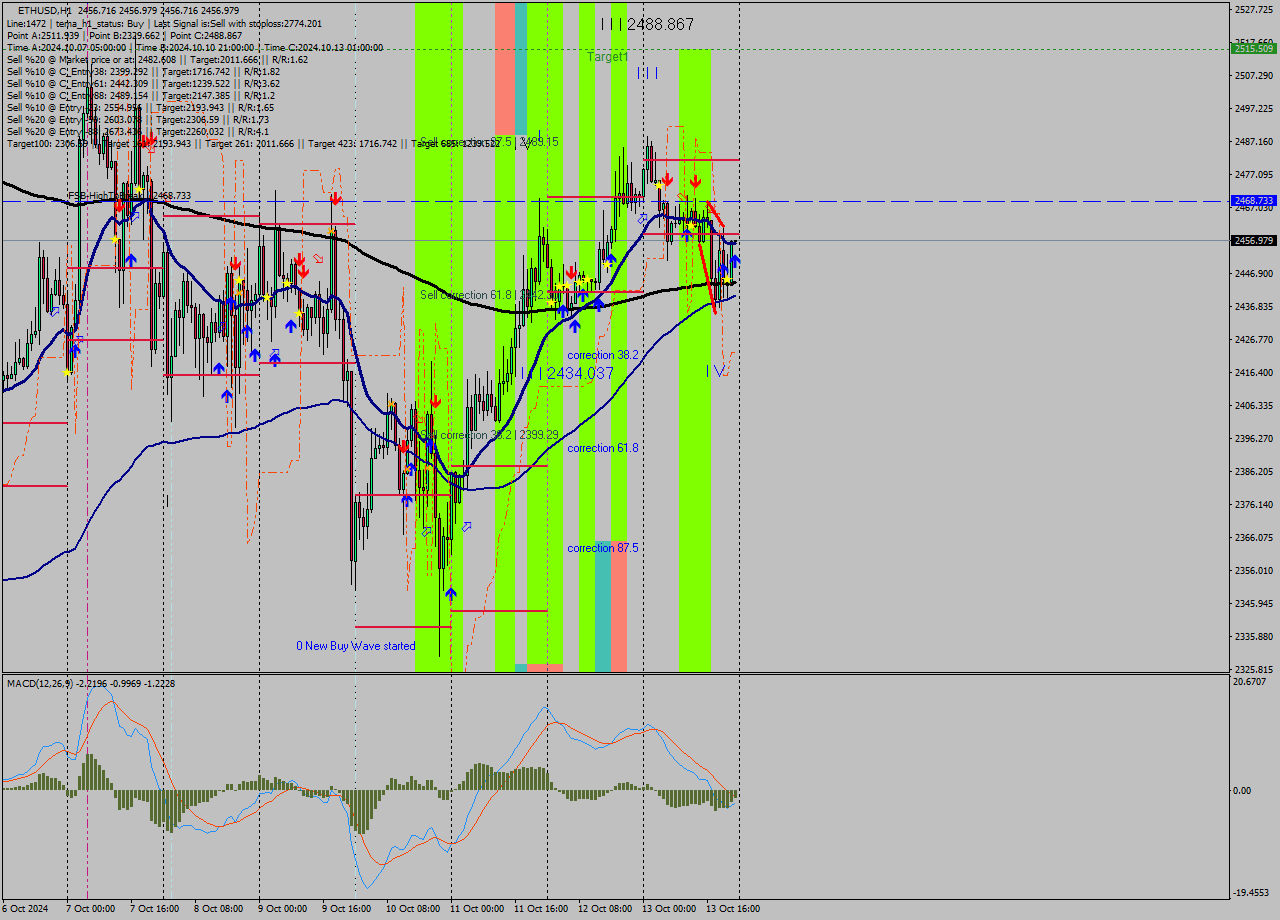Viewport: 1280px width, 920px height.
Task: Click the 2356.010 price axis value
Action: [1253, 570]
